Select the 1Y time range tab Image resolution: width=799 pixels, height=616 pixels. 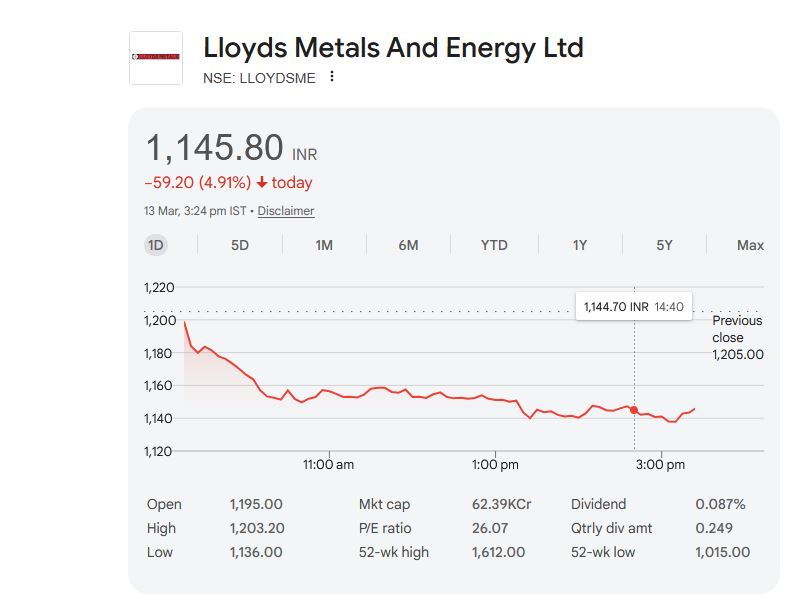(x=580, y=245)
